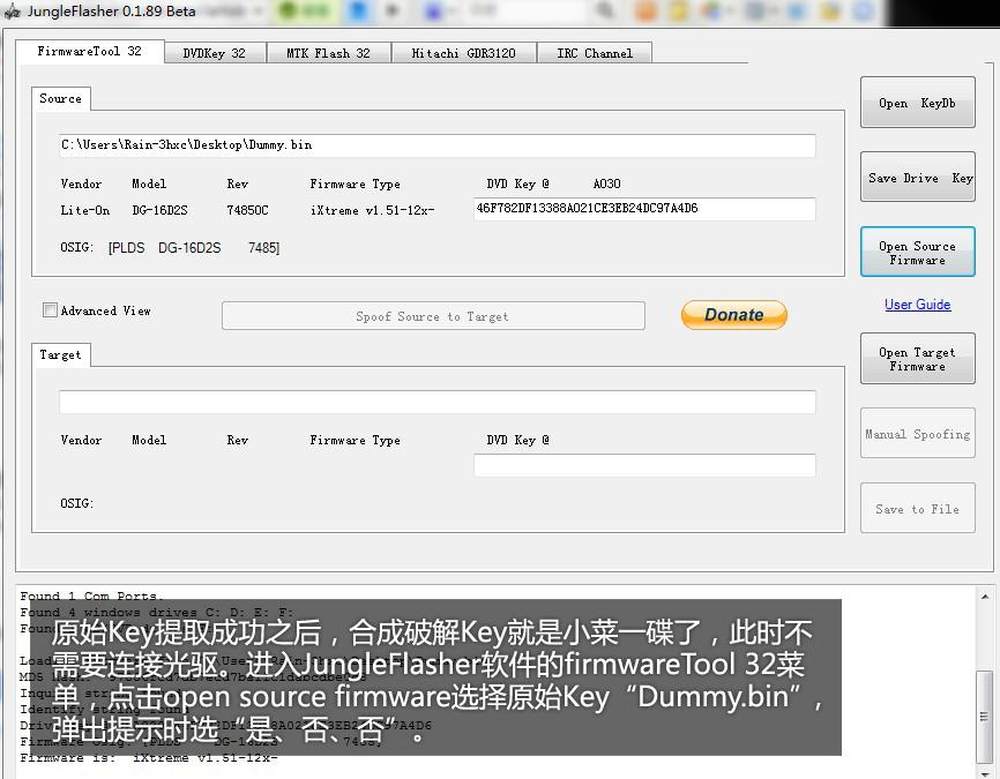
Task: Click the Manual Spoofing button
Action: coord(917,434)
